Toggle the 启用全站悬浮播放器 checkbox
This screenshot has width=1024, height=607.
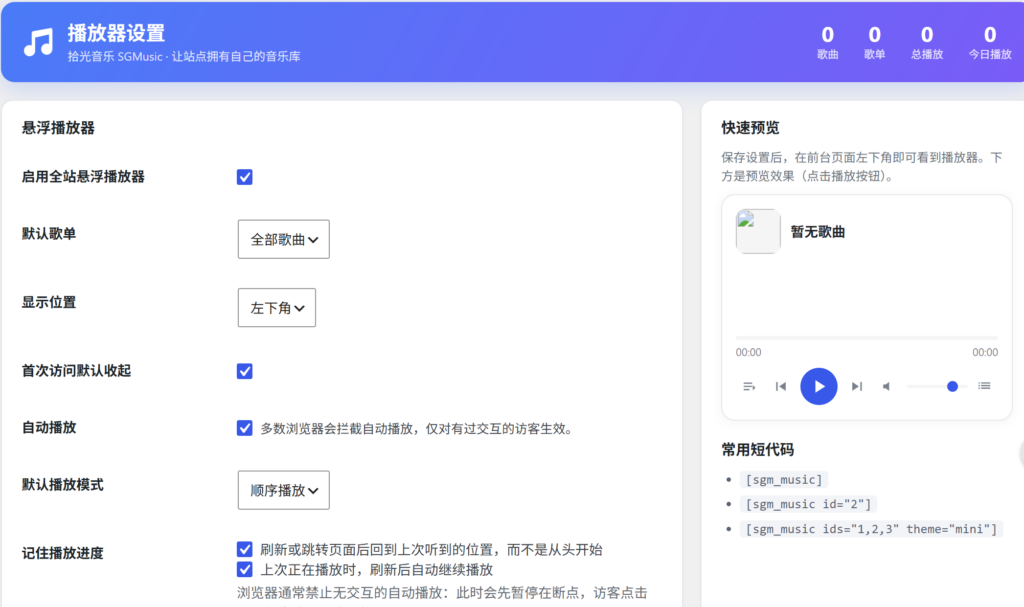[245, 177]
